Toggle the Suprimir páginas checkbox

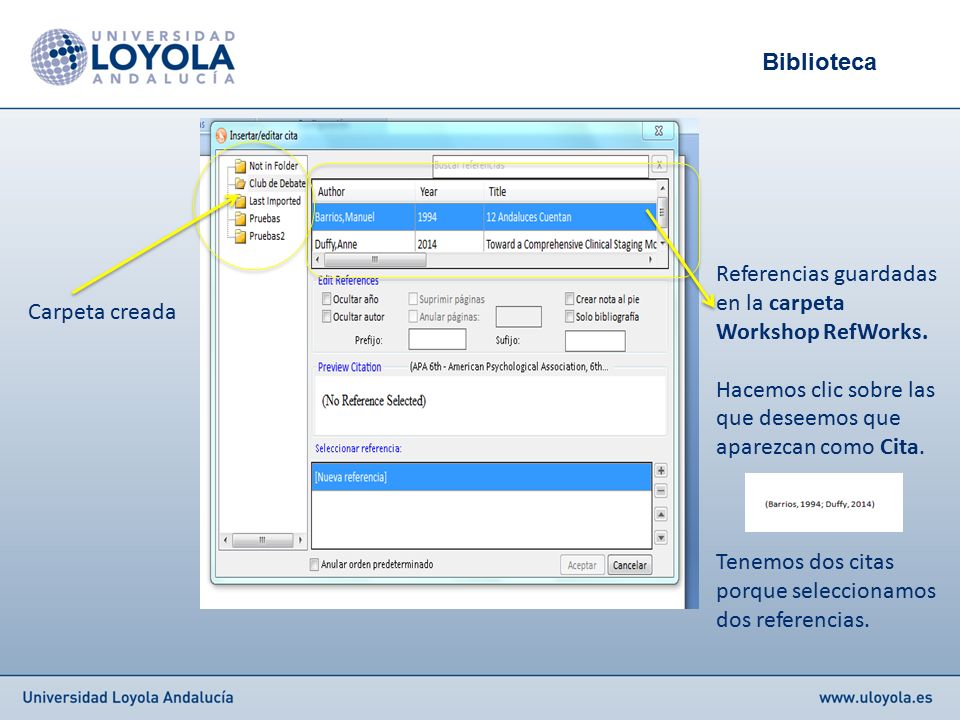[x=413, y=299]
